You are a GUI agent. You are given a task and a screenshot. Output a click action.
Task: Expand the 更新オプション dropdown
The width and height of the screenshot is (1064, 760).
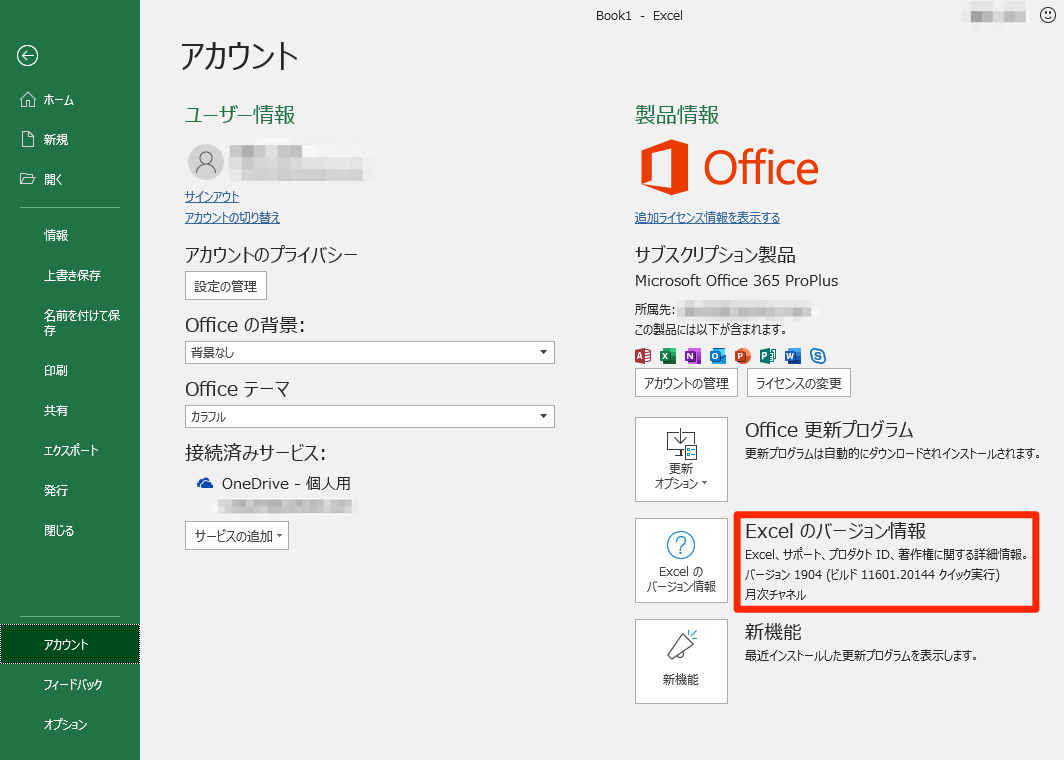(681, 459)
